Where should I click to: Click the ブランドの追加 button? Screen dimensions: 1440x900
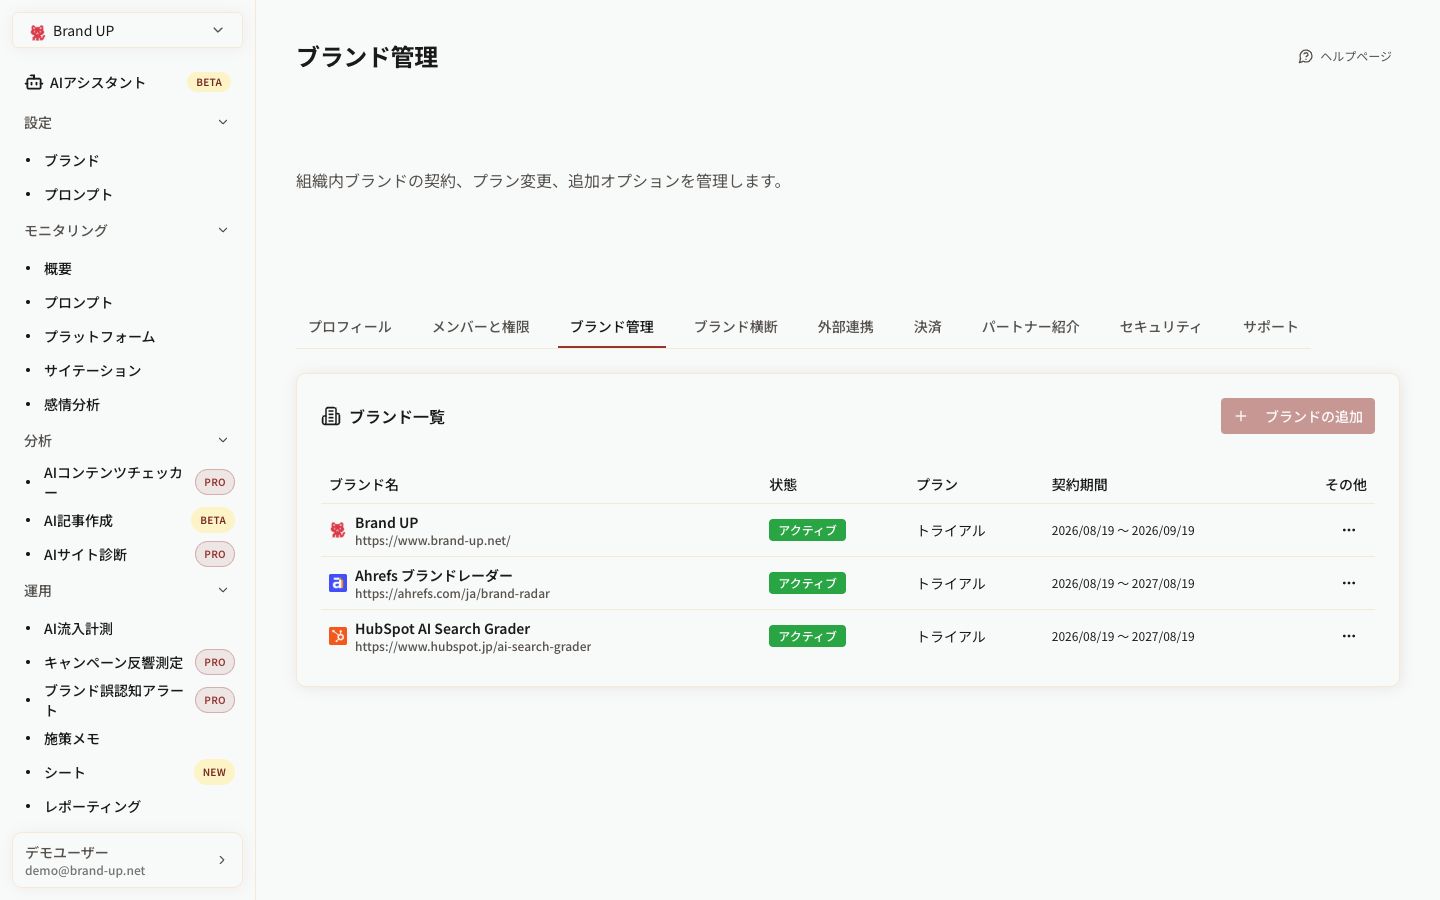pyautogui.click(x=1298, y=416)
